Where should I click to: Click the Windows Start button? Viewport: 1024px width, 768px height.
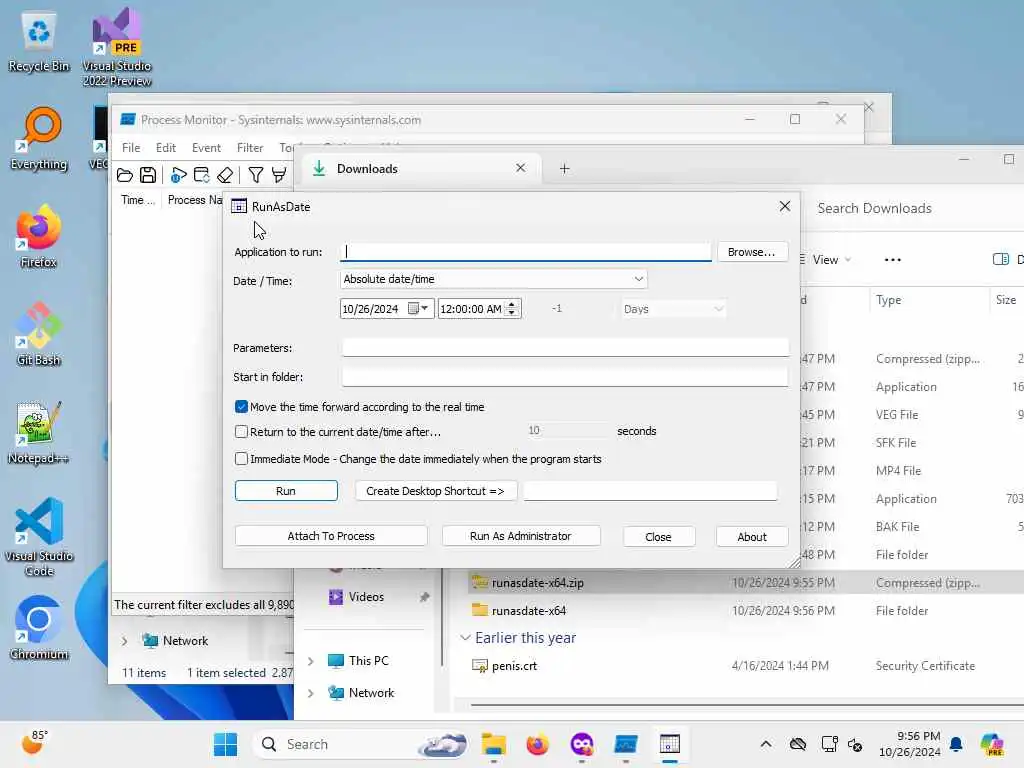pos(225,744)
